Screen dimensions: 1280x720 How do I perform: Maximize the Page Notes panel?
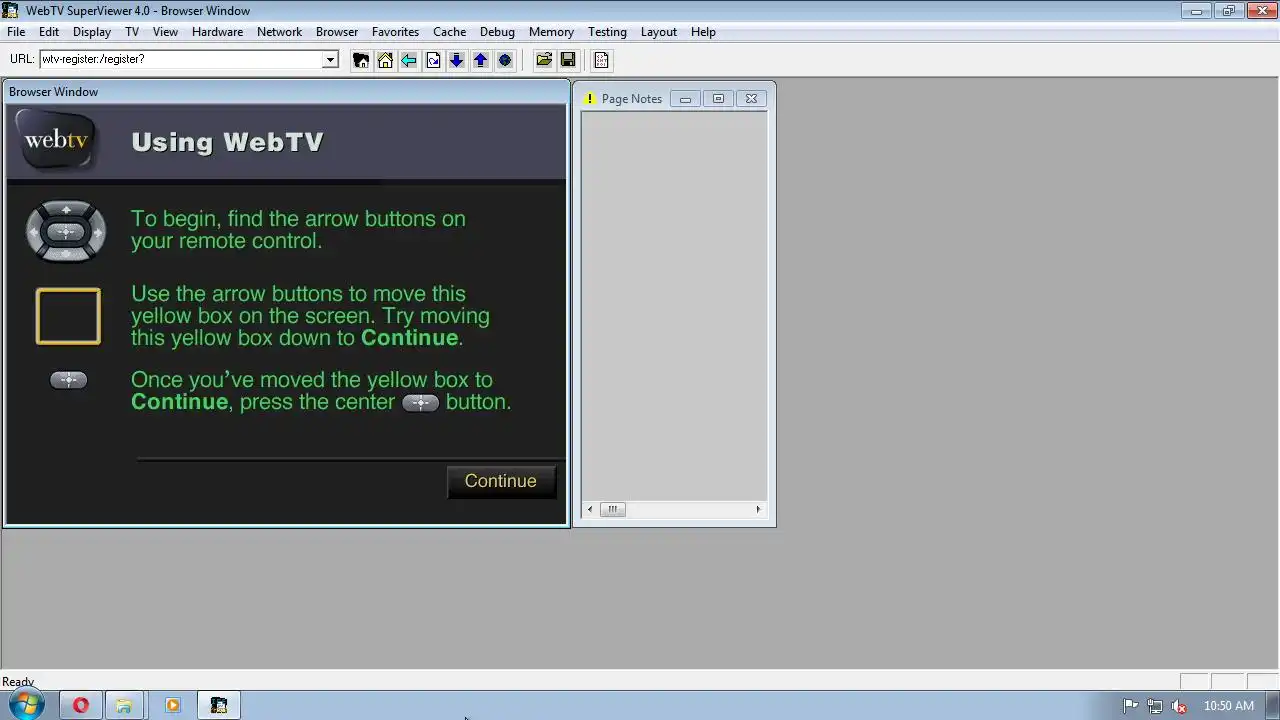(x=718, y=99)
